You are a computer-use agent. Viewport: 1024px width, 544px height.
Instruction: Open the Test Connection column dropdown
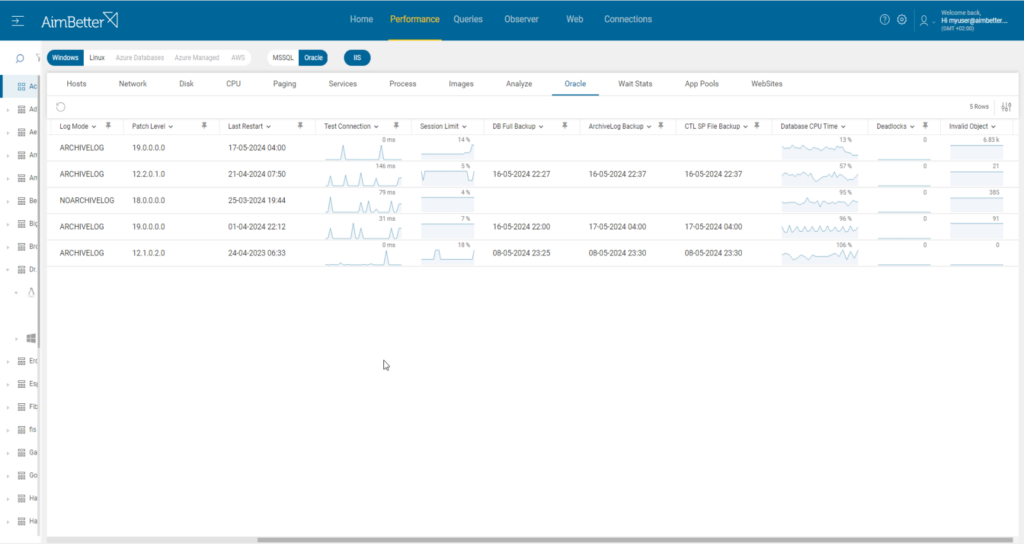click(376, 127)
